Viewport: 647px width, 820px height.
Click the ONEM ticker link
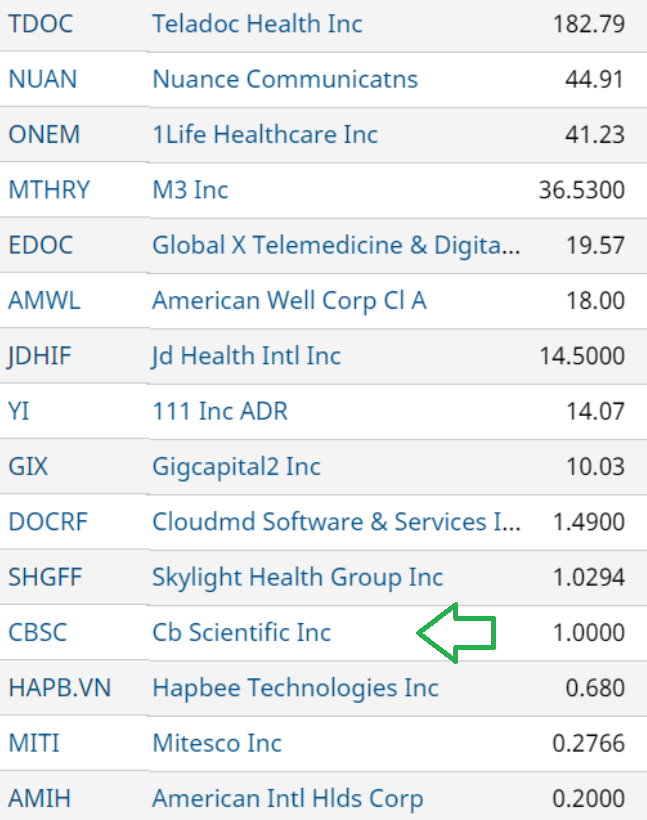coord(44,135)
